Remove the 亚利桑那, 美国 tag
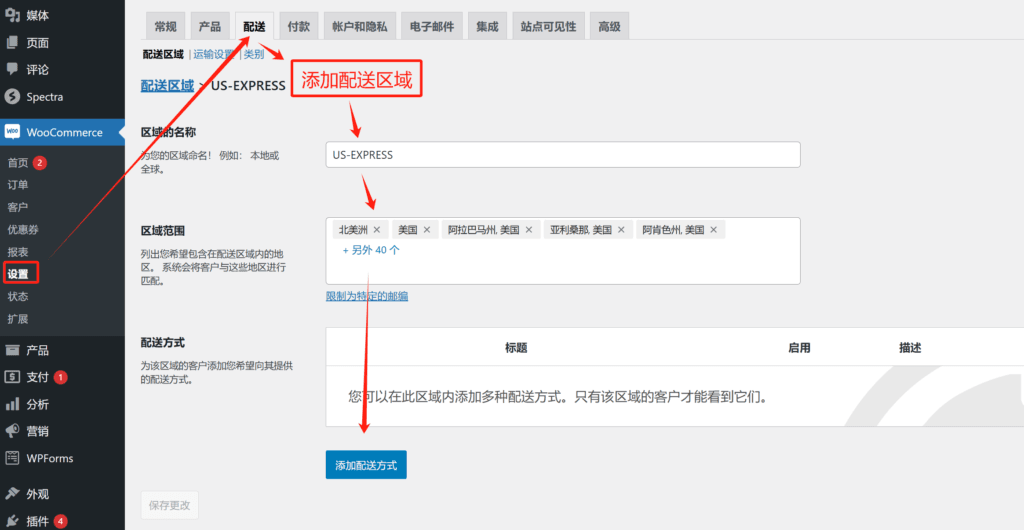The image size is (1024, 530). (621, 230)
